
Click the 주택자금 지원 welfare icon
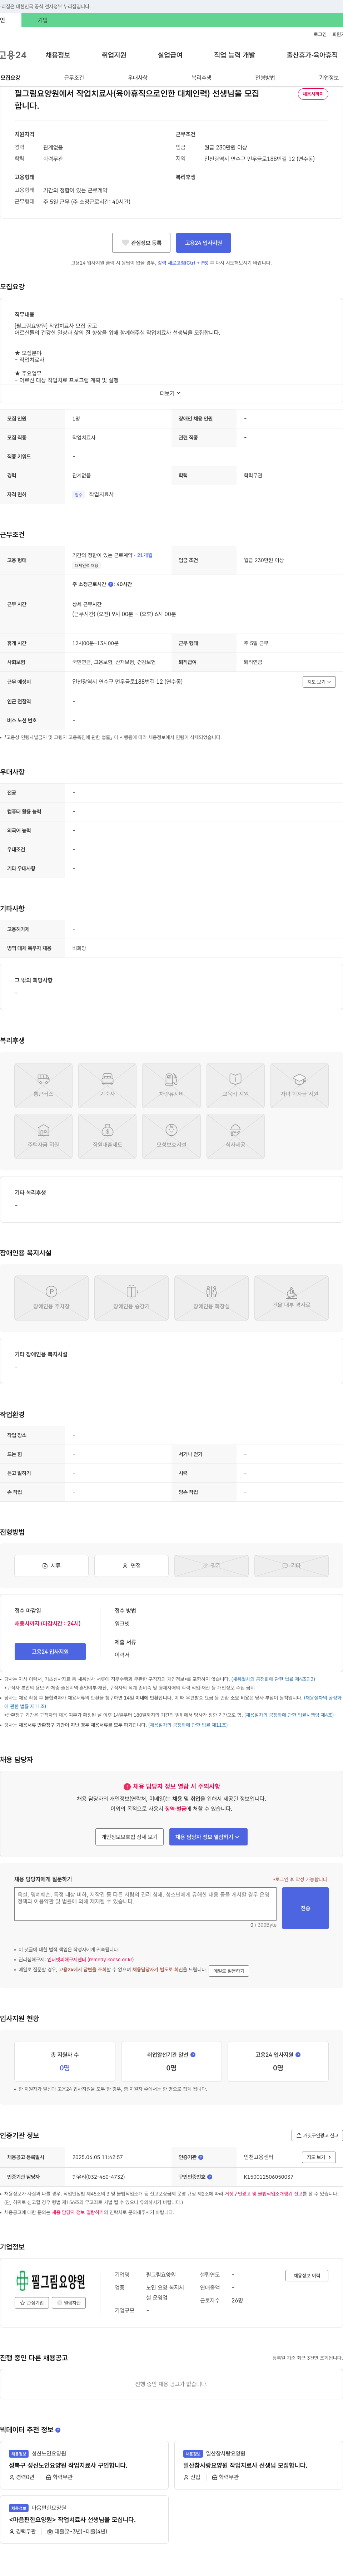pos(43,1136)
